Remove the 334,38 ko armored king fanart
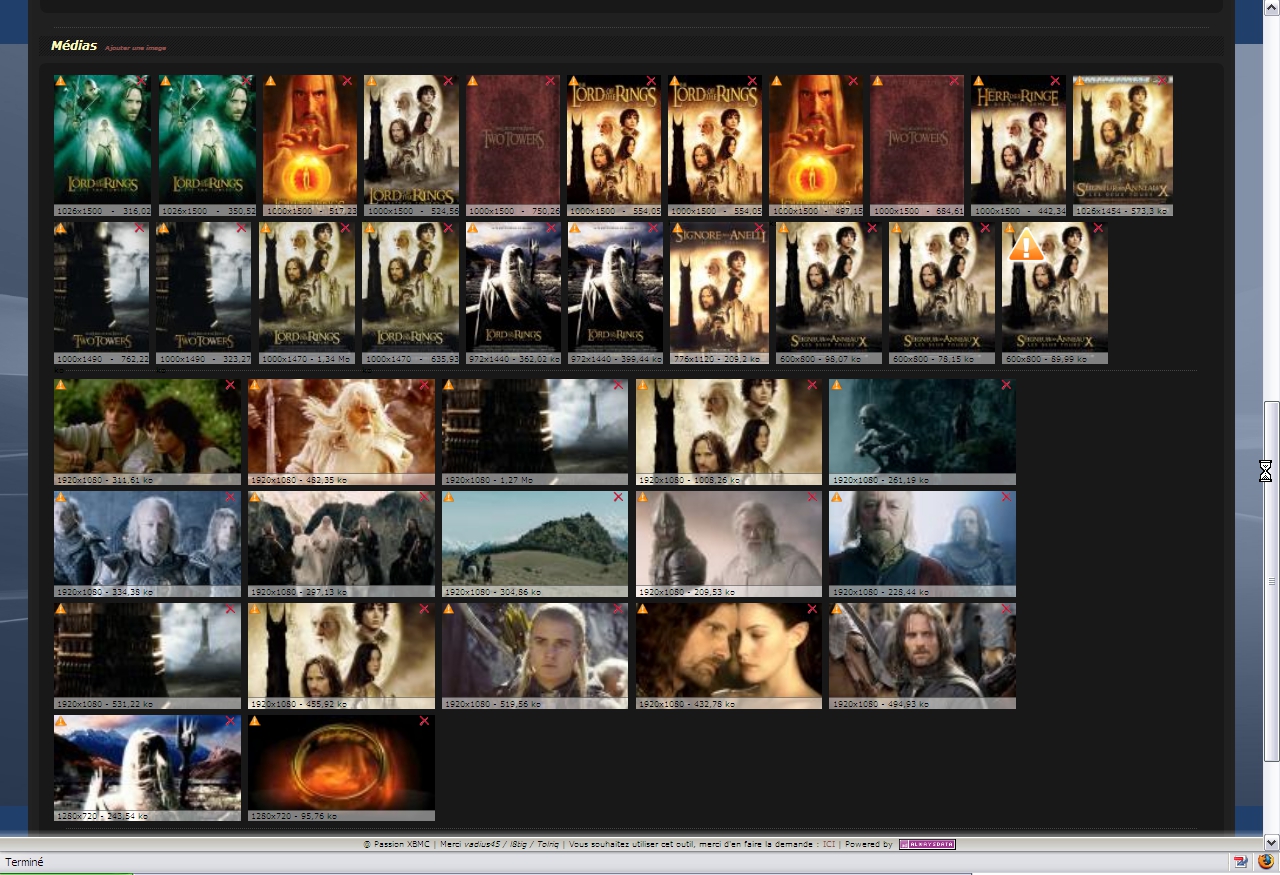This screenshot has width=1280, height=875. tap(230, 497)
